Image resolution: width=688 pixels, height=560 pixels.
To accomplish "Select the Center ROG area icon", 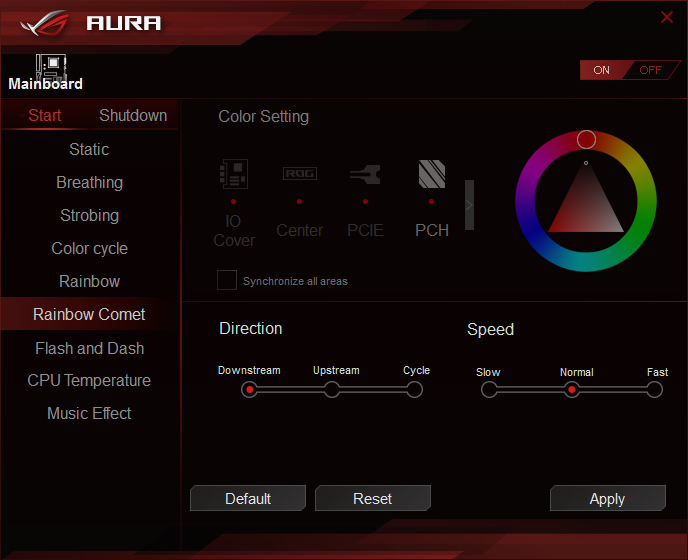I will tap(300, 173).
